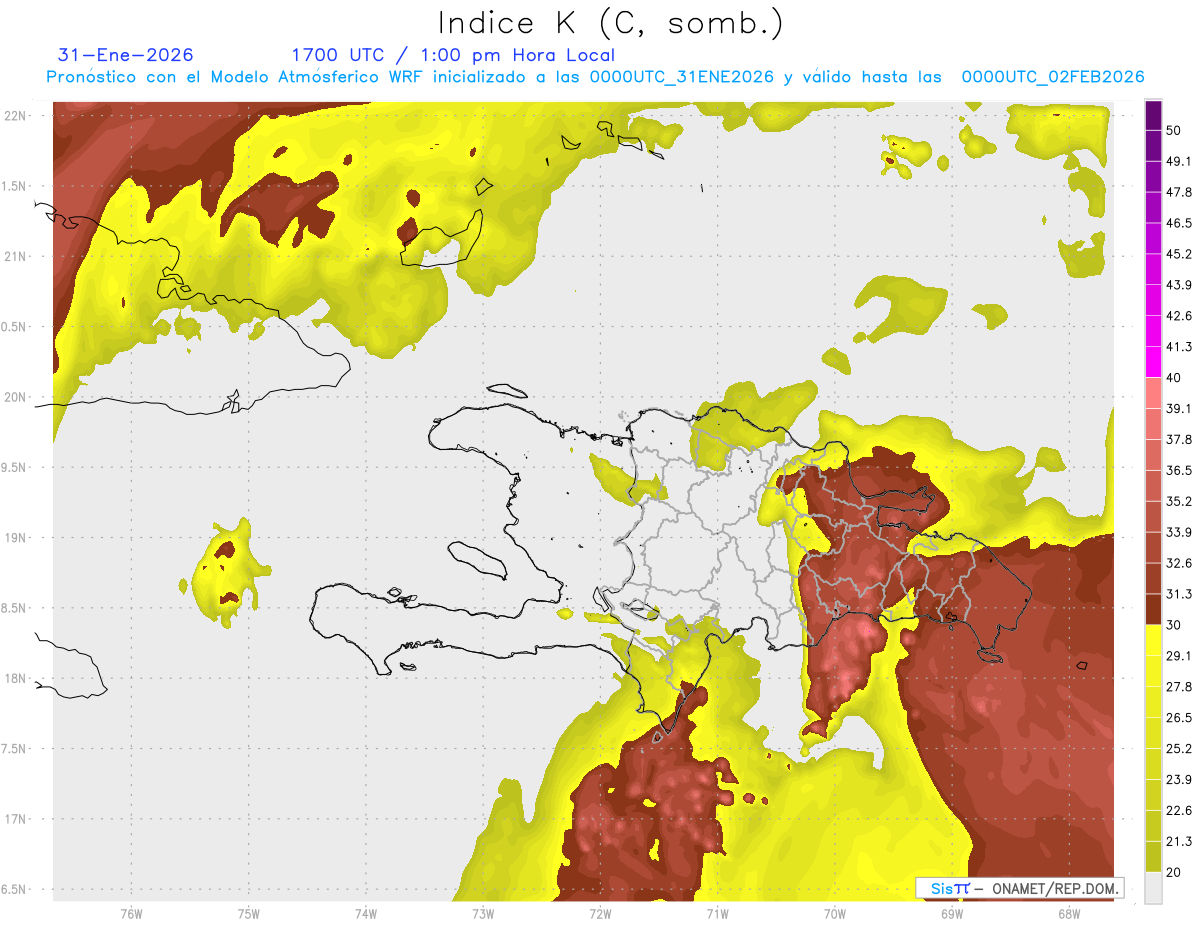The width and height of the screenshot is (1200, 927).
Task: Click the '72W' longitude label
Action: 600,913
